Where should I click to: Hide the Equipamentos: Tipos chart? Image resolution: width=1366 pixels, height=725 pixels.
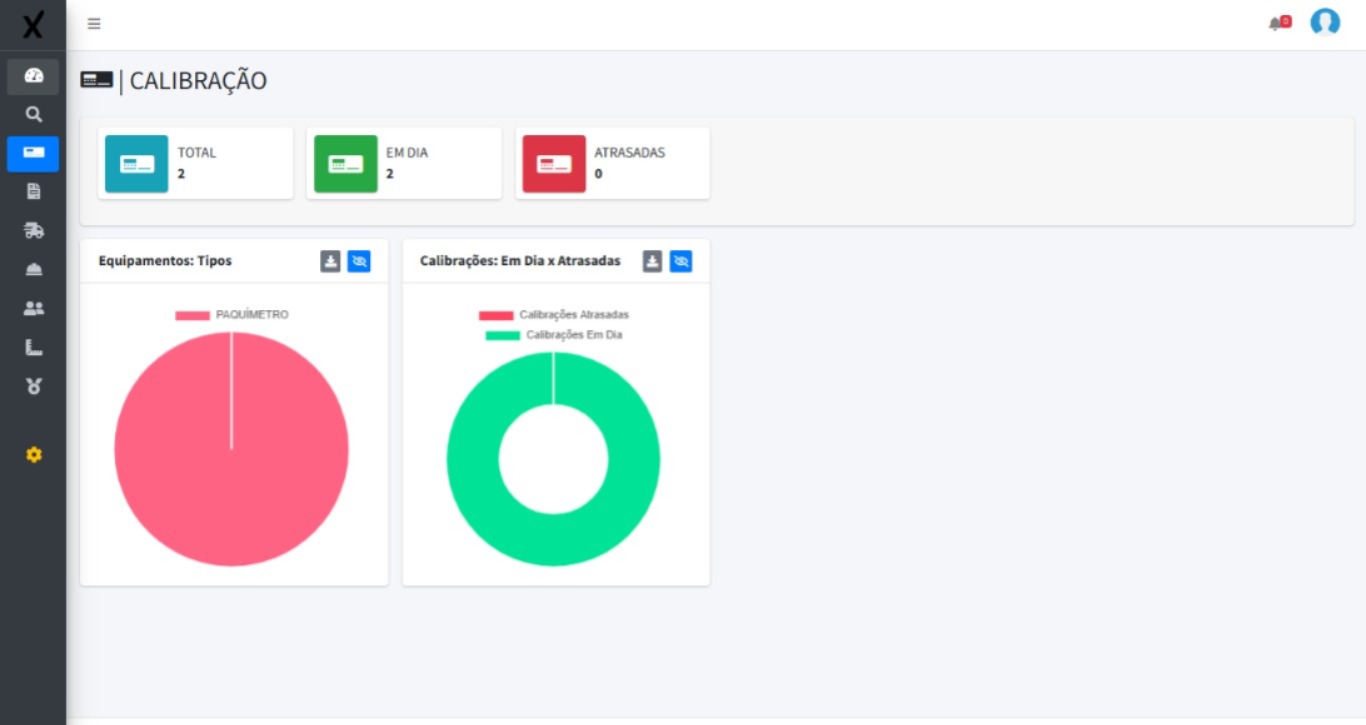tap(360, 261)
